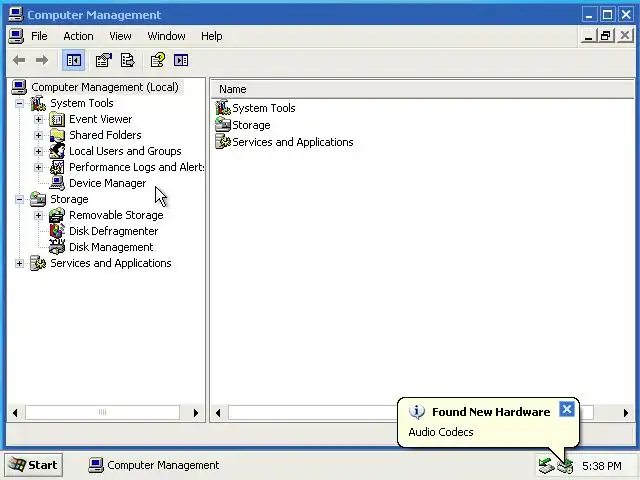Select the 'Disk Management' tree label
This screenshot has width=640, height=480.
pos(111,247)
